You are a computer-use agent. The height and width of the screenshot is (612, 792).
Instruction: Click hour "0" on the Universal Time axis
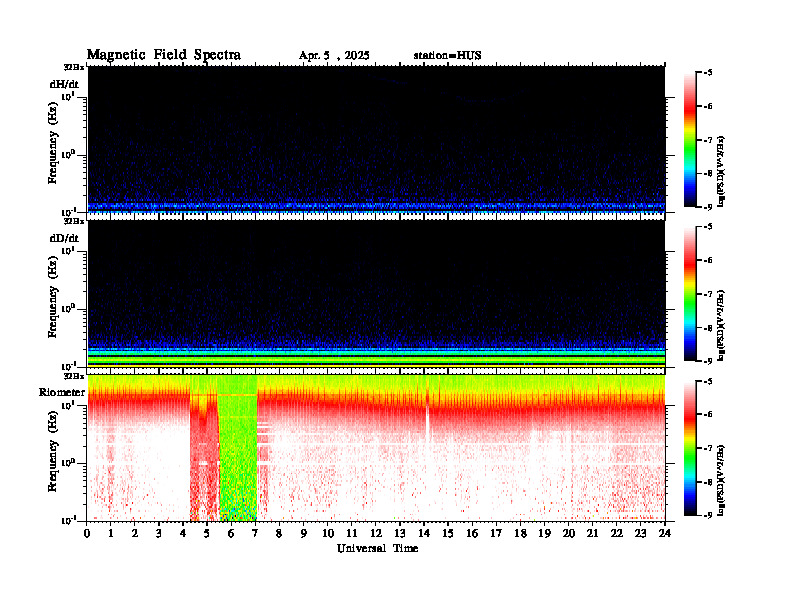coord(87,533)
